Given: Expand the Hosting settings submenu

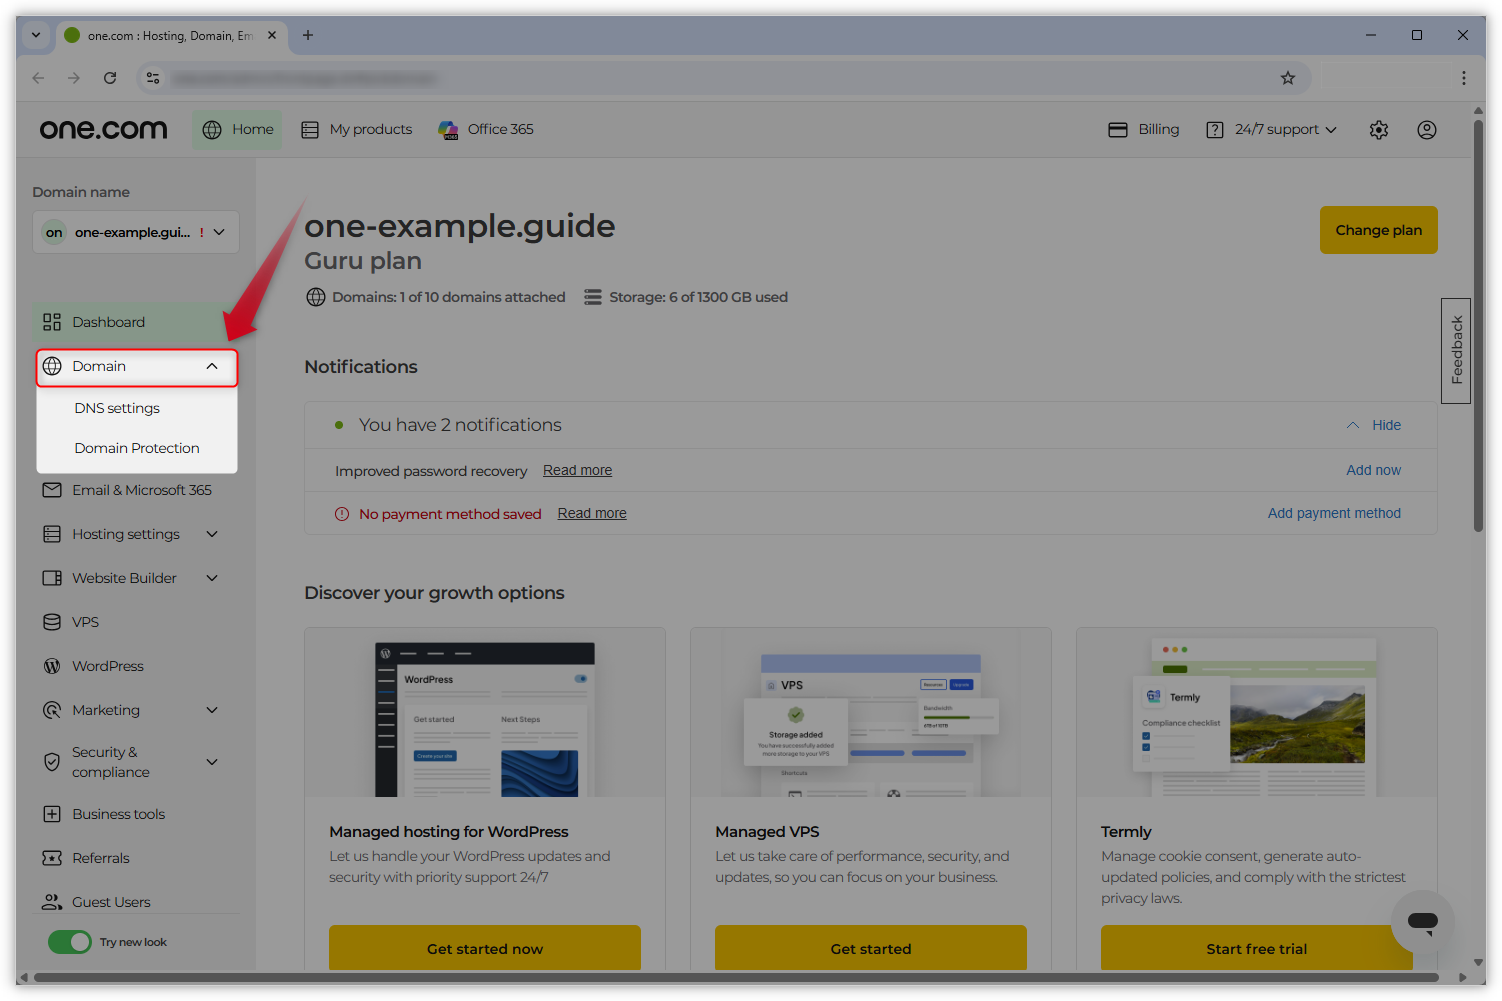Looking at the screenshot, I should 212,534.
